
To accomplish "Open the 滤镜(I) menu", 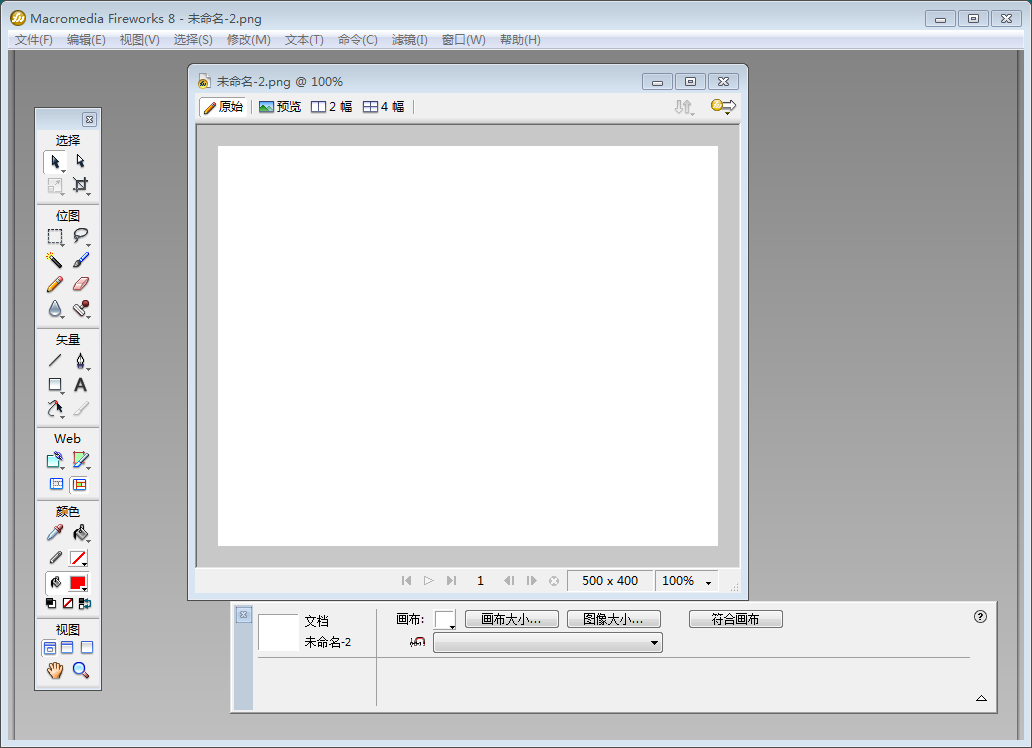I will pos(409,40).
